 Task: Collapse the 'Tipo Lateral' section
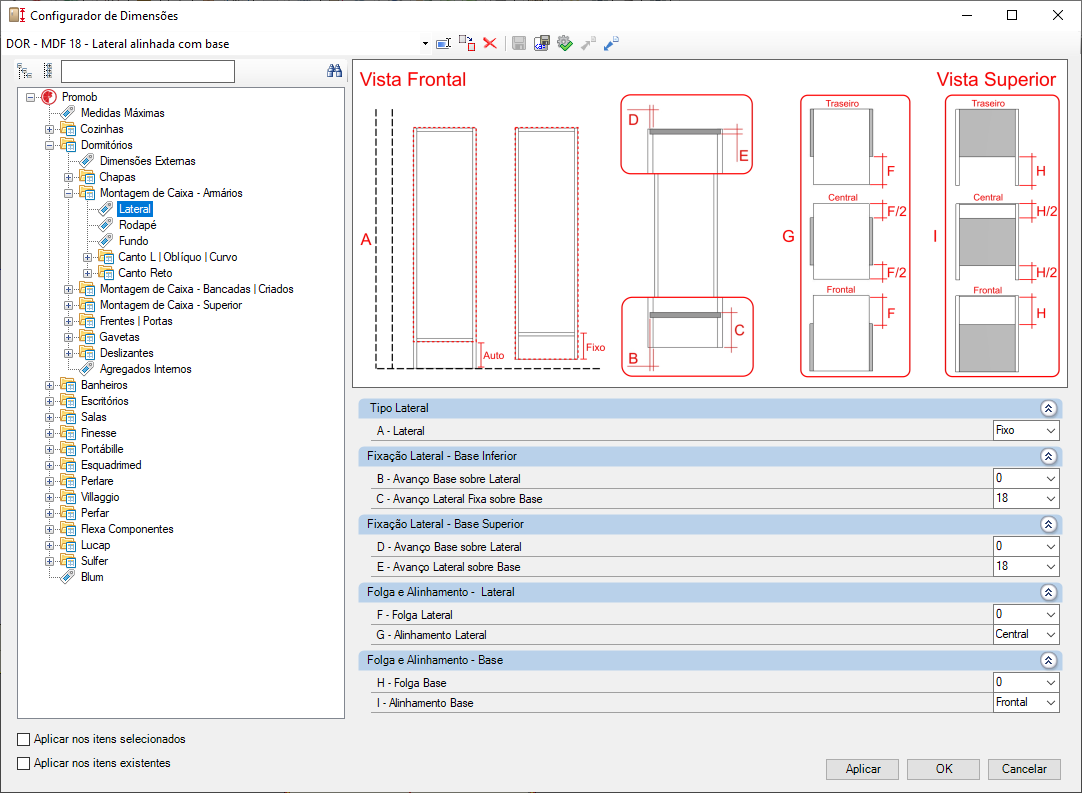(1048, 409)
